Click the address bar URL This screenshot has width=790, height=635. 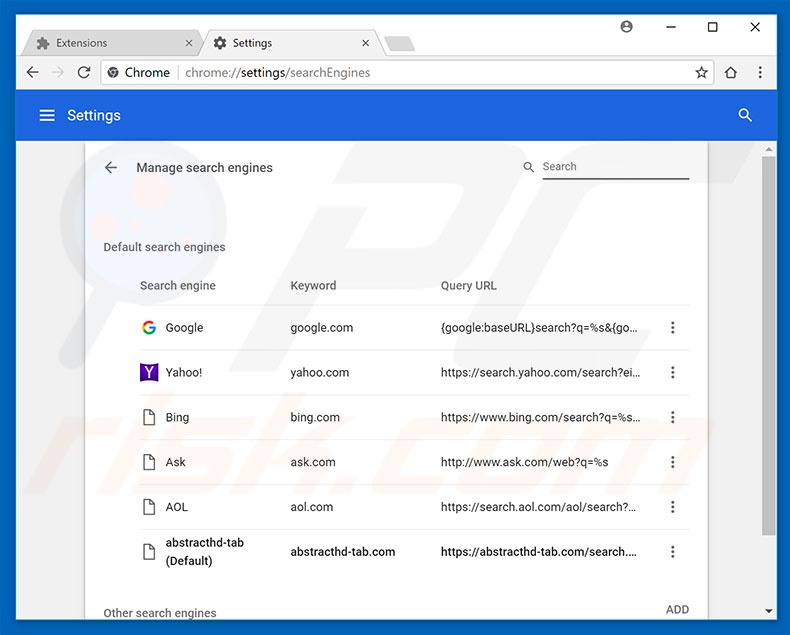pyautogui.click(x=278, y=73)
